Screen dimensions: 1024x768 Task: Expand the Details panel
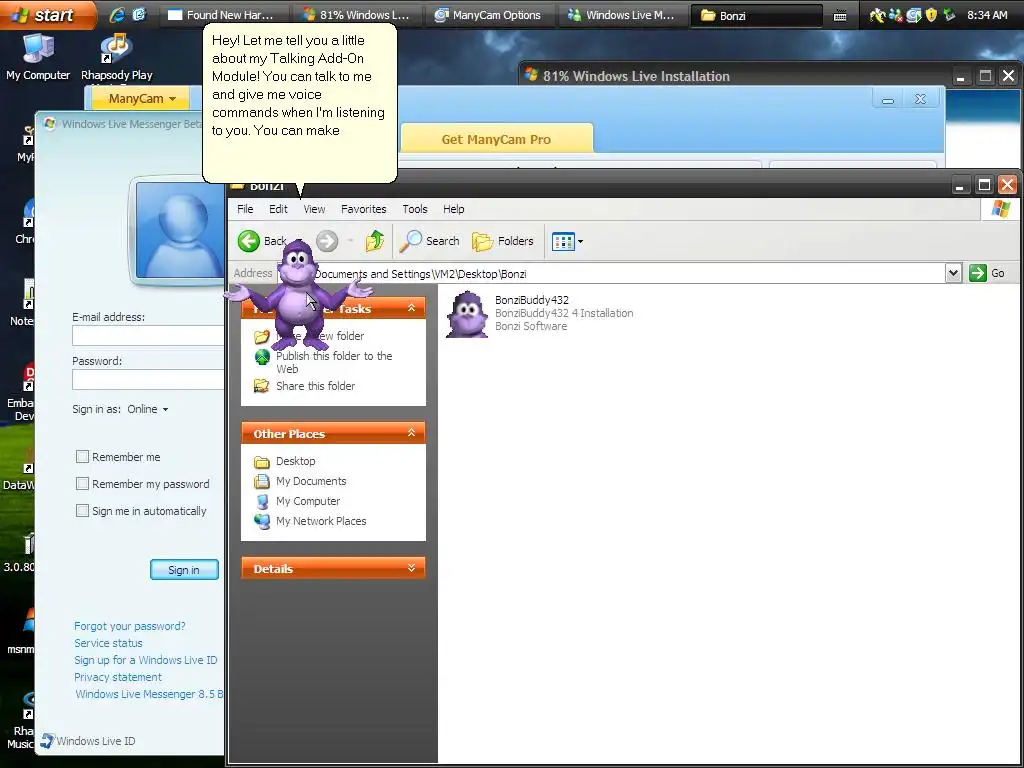click(x=411, y=568)
